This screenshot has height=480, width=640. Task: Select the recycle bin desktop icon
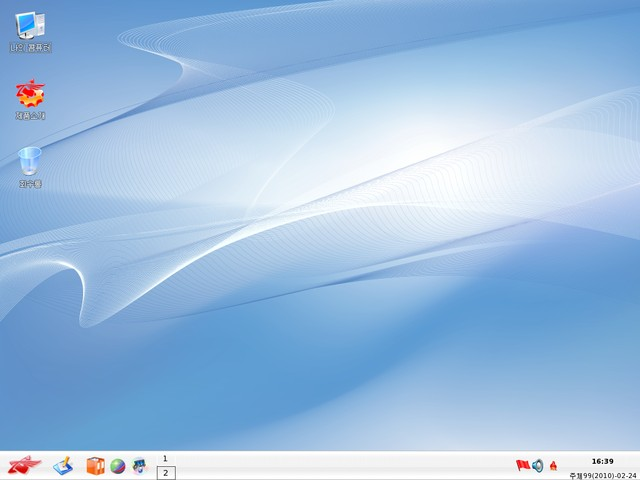[30, 161]
